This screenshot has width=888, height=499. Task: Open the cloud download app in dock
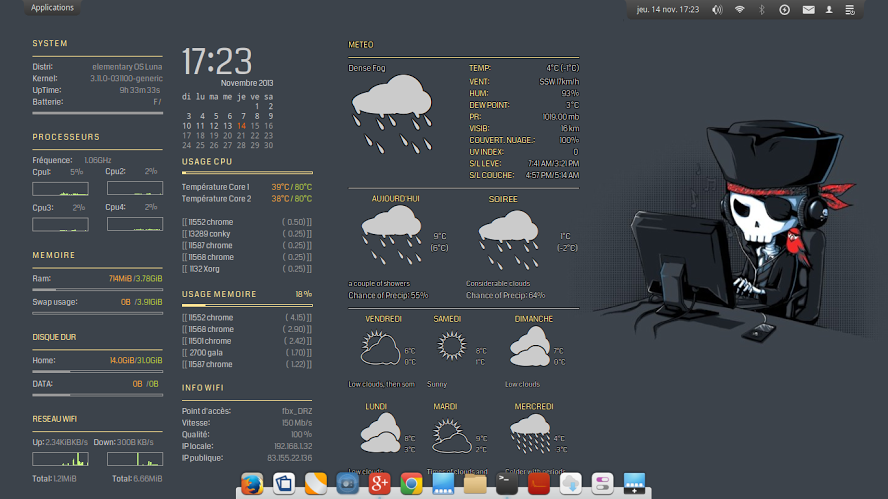[x=570, y=484]
